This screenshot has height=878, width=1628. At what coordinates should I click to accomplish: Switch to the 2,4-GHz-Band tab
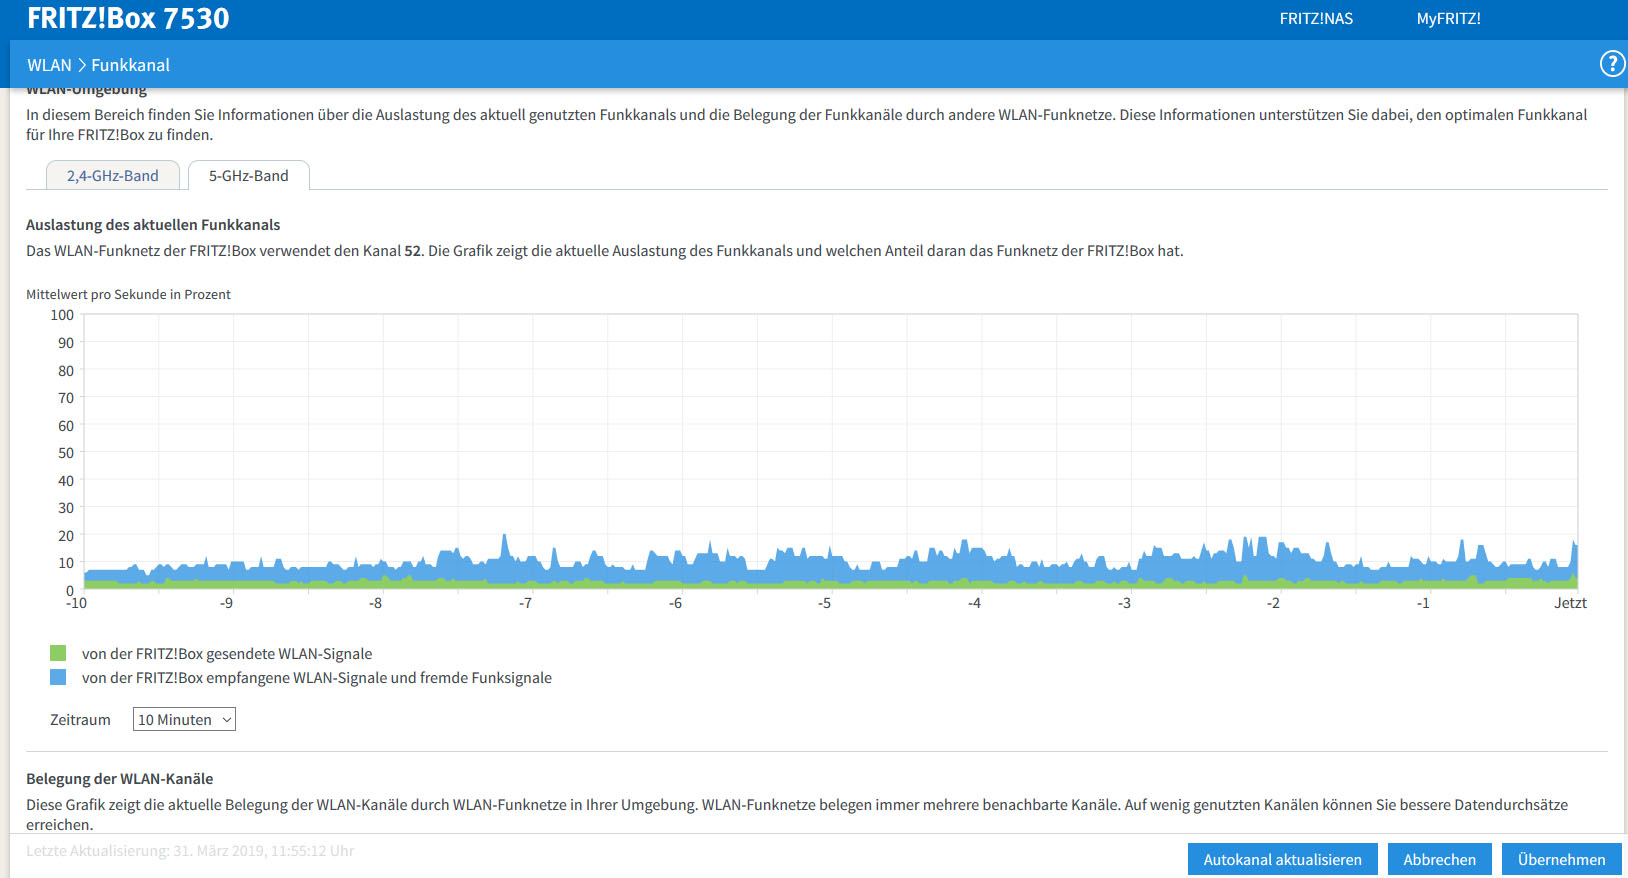[x=113, y=175]
